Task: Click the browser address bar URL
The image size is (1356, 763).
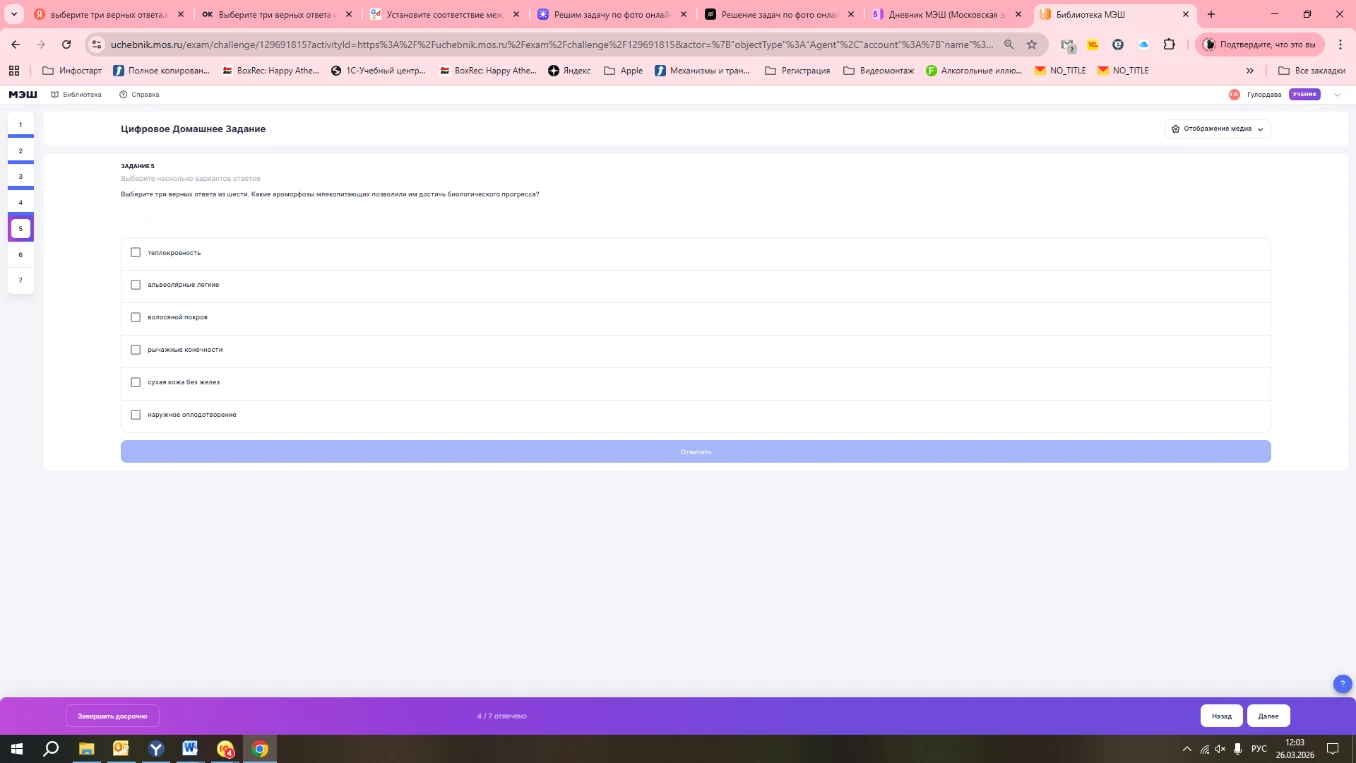Action: 550,45
